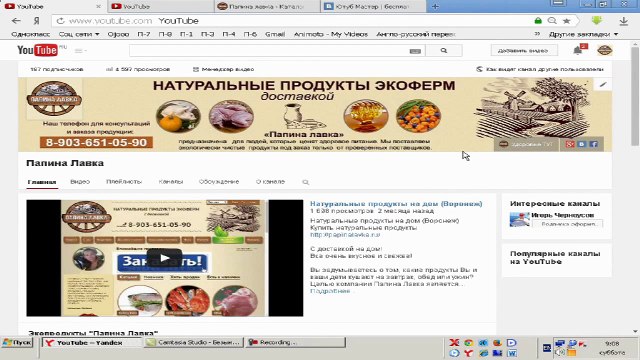640x360 pixels.
Task: Close the first YouTube tab
Action: (98, 7)
